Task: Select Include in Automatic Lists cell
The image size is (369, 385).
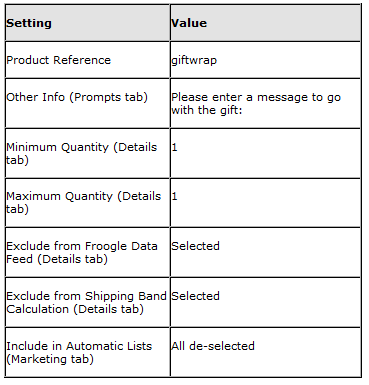Action: pos(87,352)
